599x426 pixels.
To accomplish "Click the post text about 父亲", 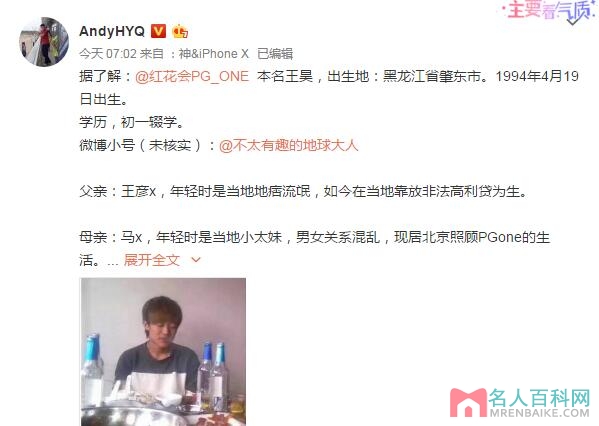I will click(x=303, y=191).
